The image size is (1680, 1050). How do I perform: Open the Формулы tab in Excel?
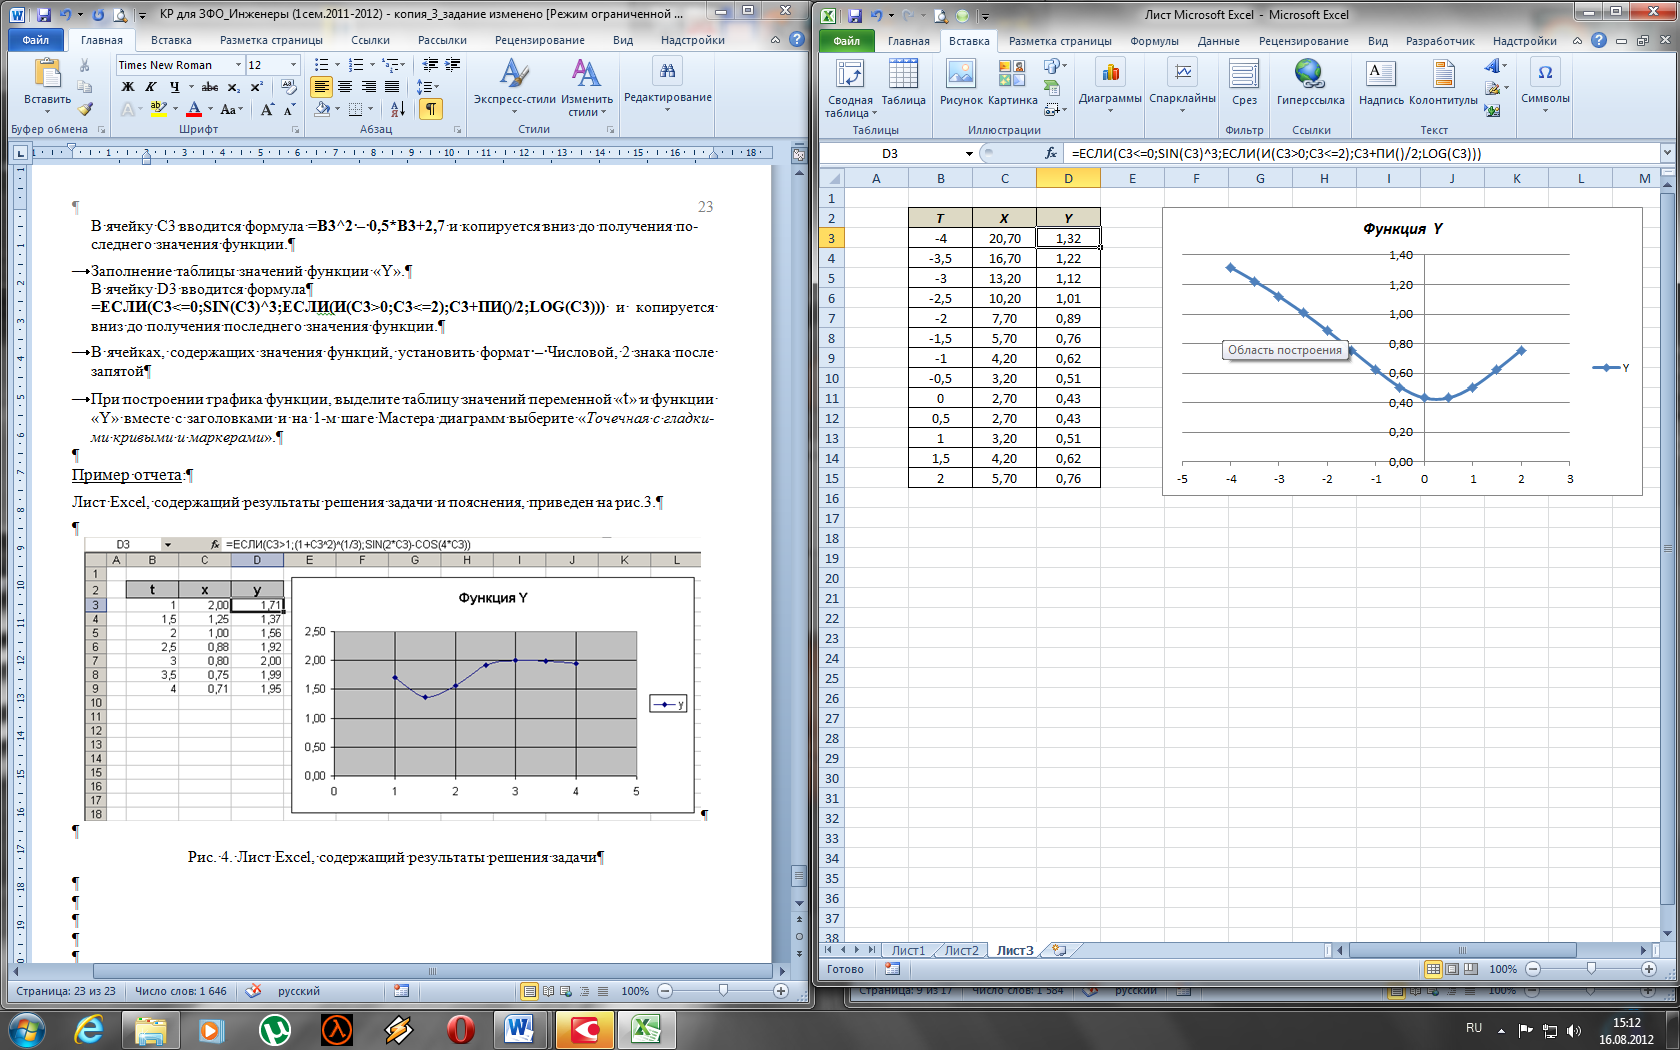click(1154, 41)
